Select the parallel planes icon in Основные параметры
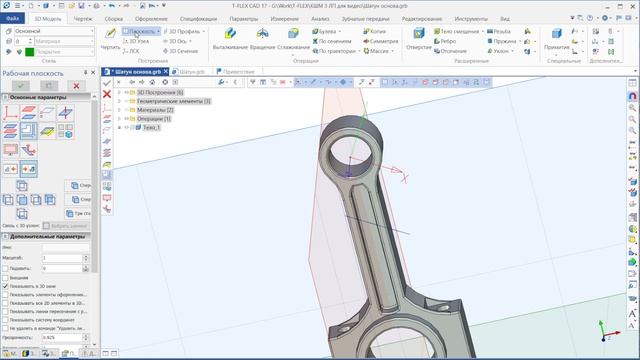 [x=29, y=113]
